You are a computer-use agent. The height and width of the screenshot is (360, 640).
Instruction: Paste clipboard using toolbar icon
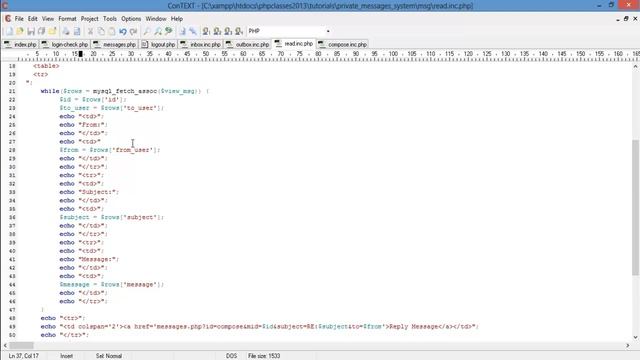point(111,31)
